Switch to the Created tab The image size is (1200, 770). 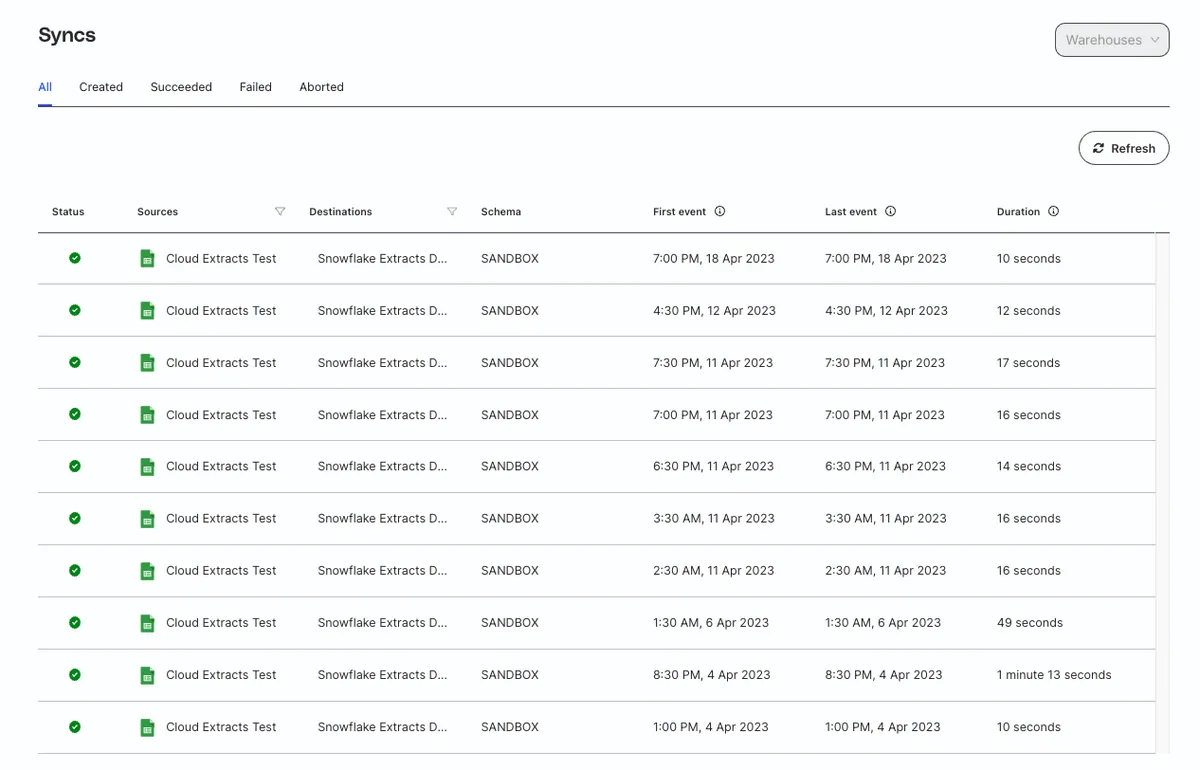(101, 87)
